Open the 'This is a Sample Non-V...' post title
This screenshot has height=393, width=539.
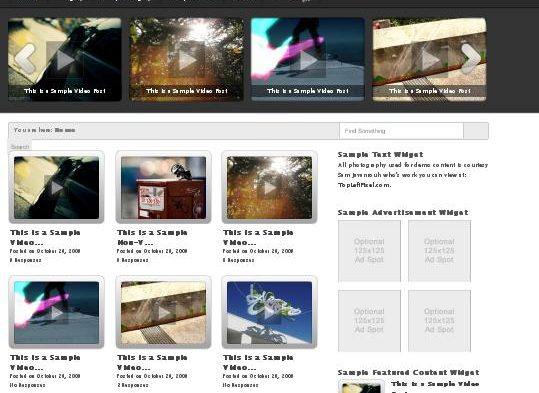(152, 238)
